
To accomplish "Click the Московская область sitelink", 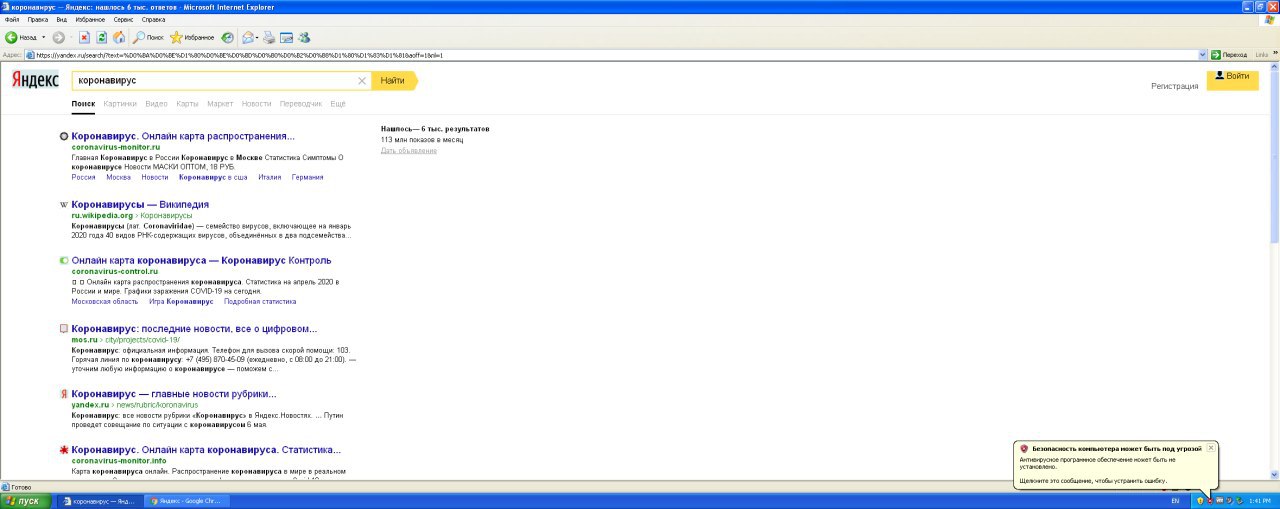I will coord(105,301).
